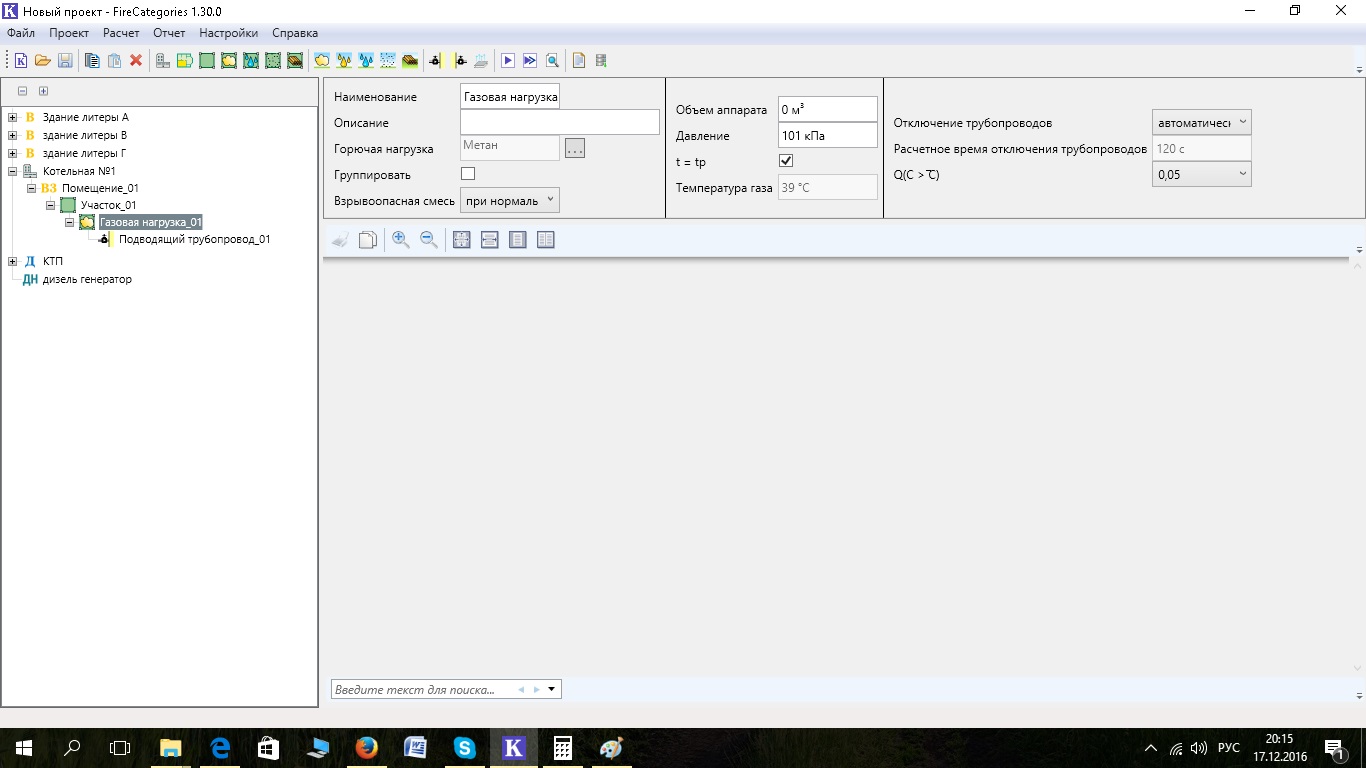
Task: Open the Взрывоопасная смесь dropdown
Action: pos(510,201)
